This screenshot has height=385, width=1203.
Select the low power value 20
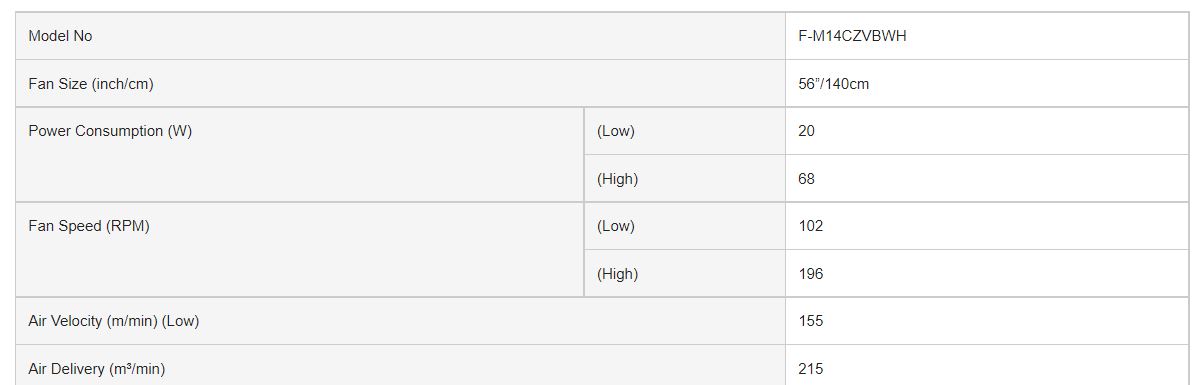pyautogui.click(x=806, y=131)
